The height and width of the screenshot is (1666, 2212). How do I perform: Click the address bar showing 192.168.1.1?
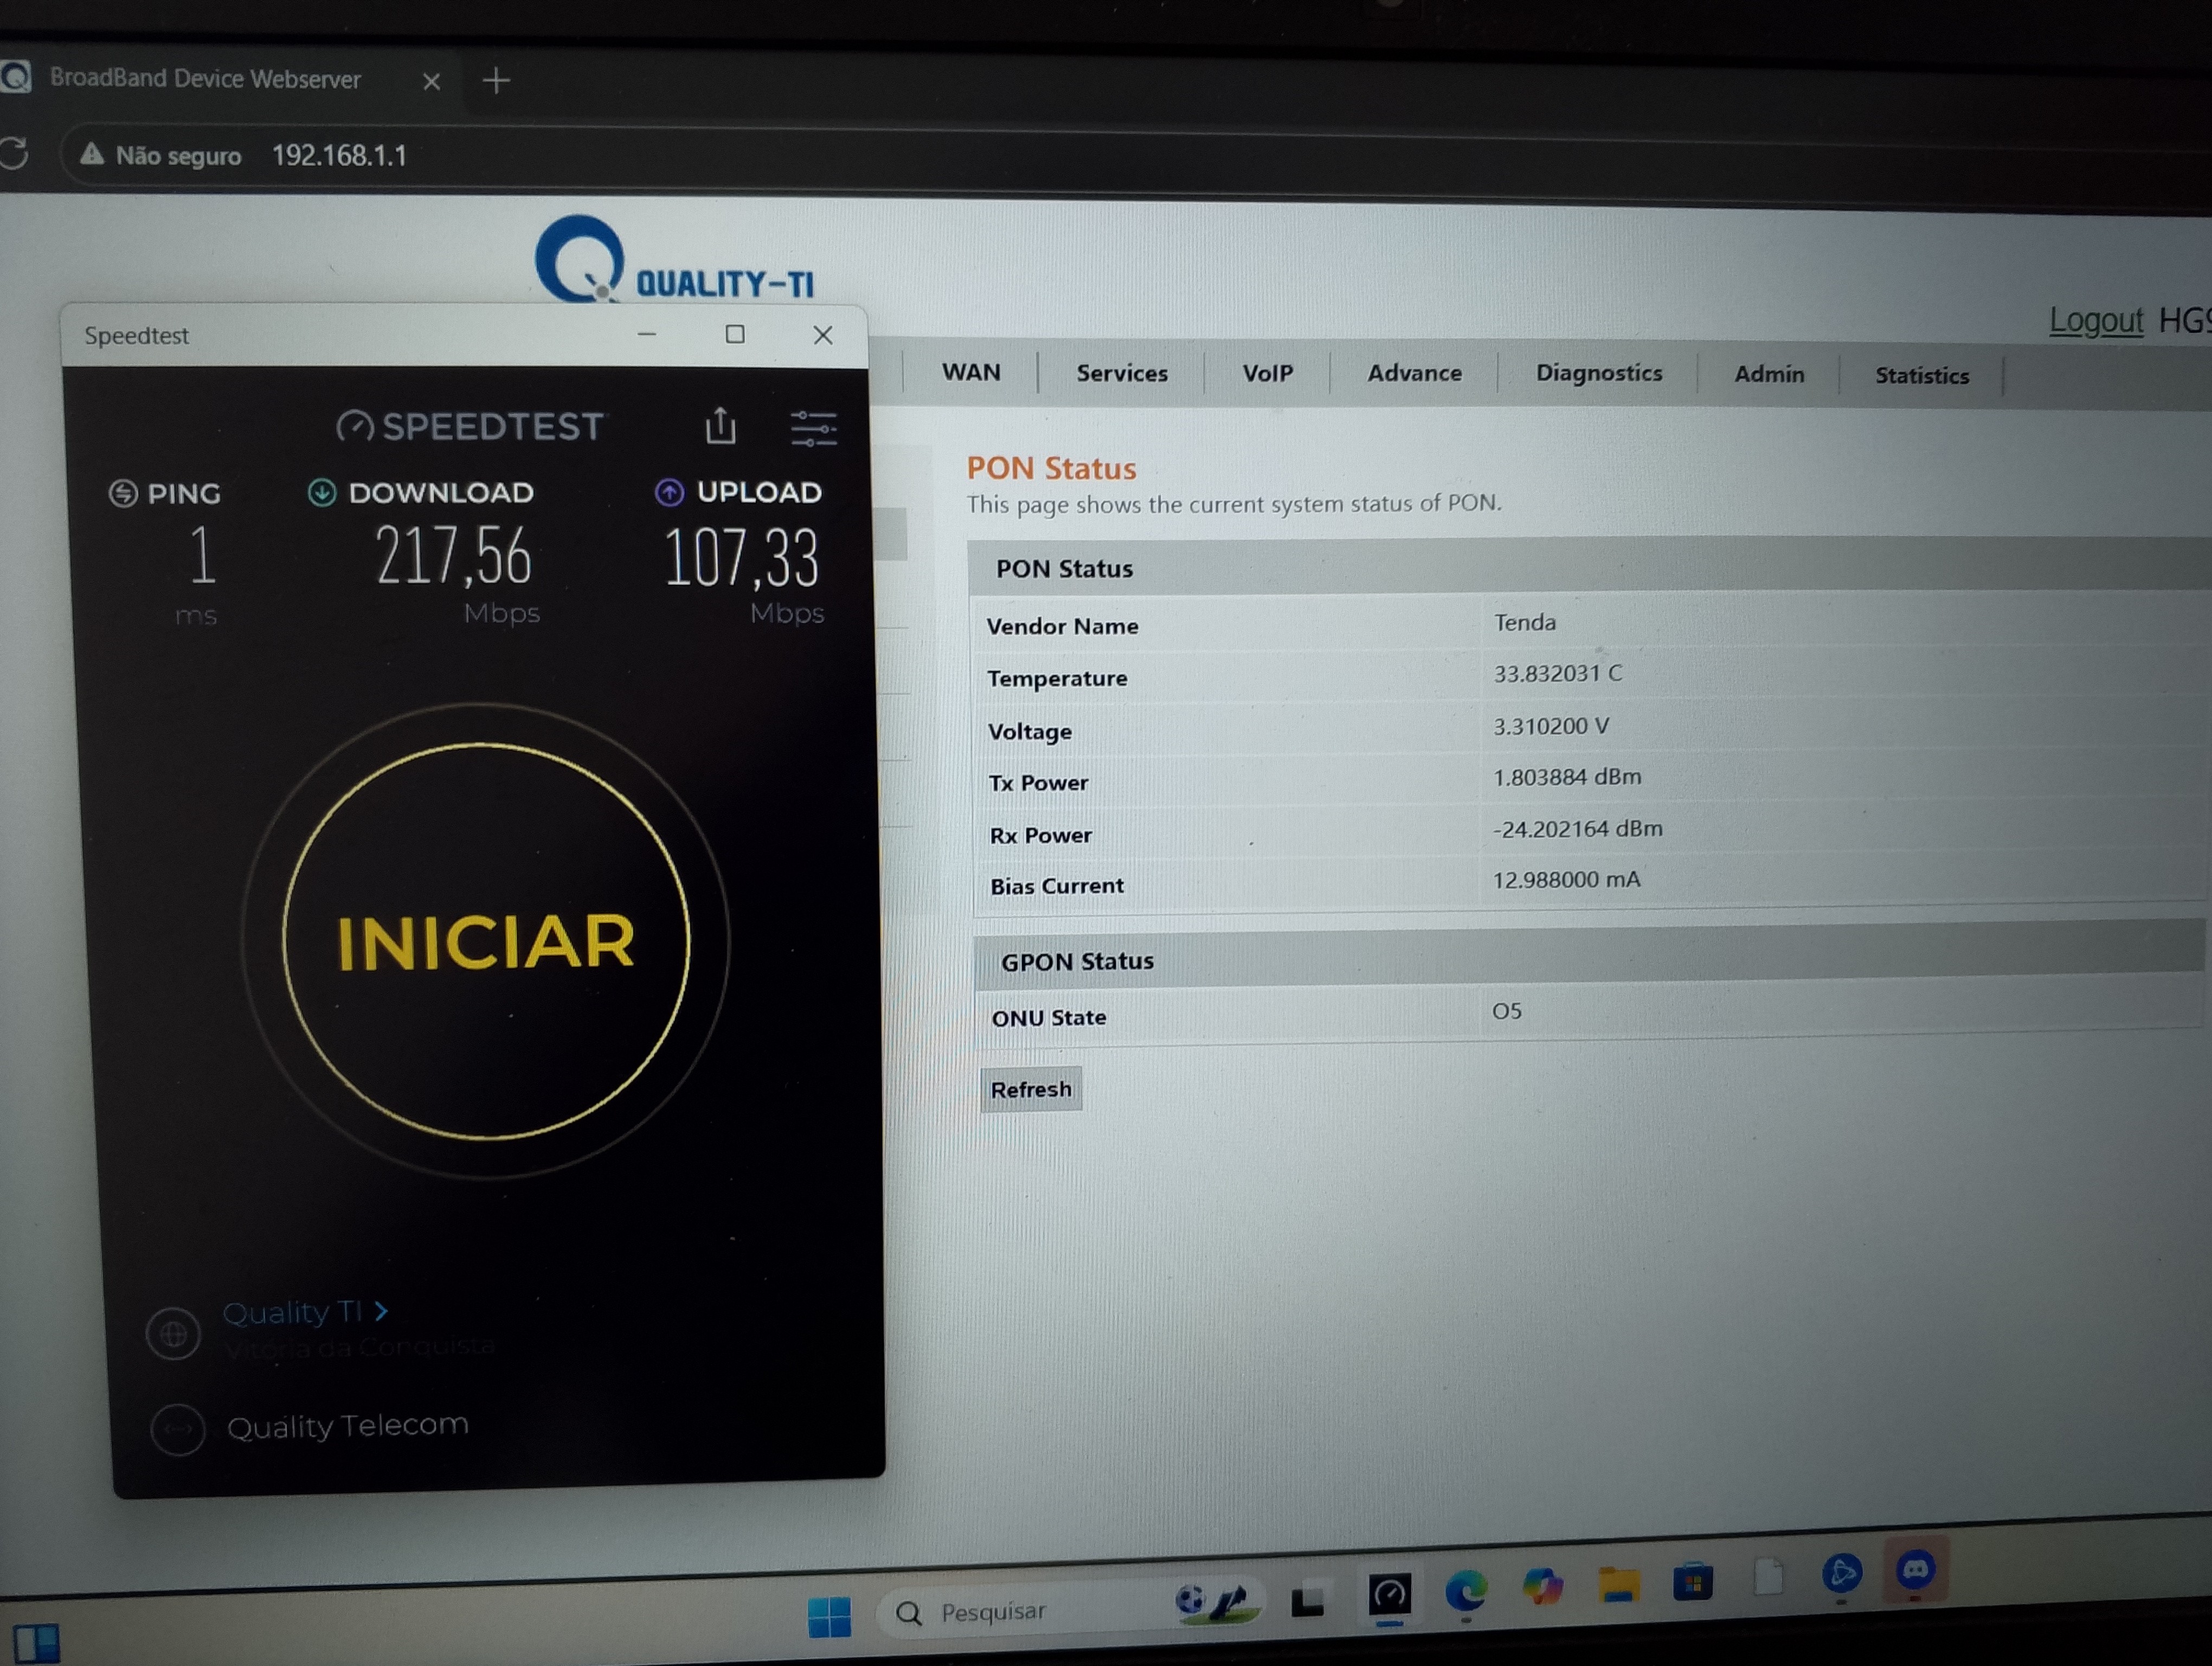pyautogui.click(x=339, y=156)
